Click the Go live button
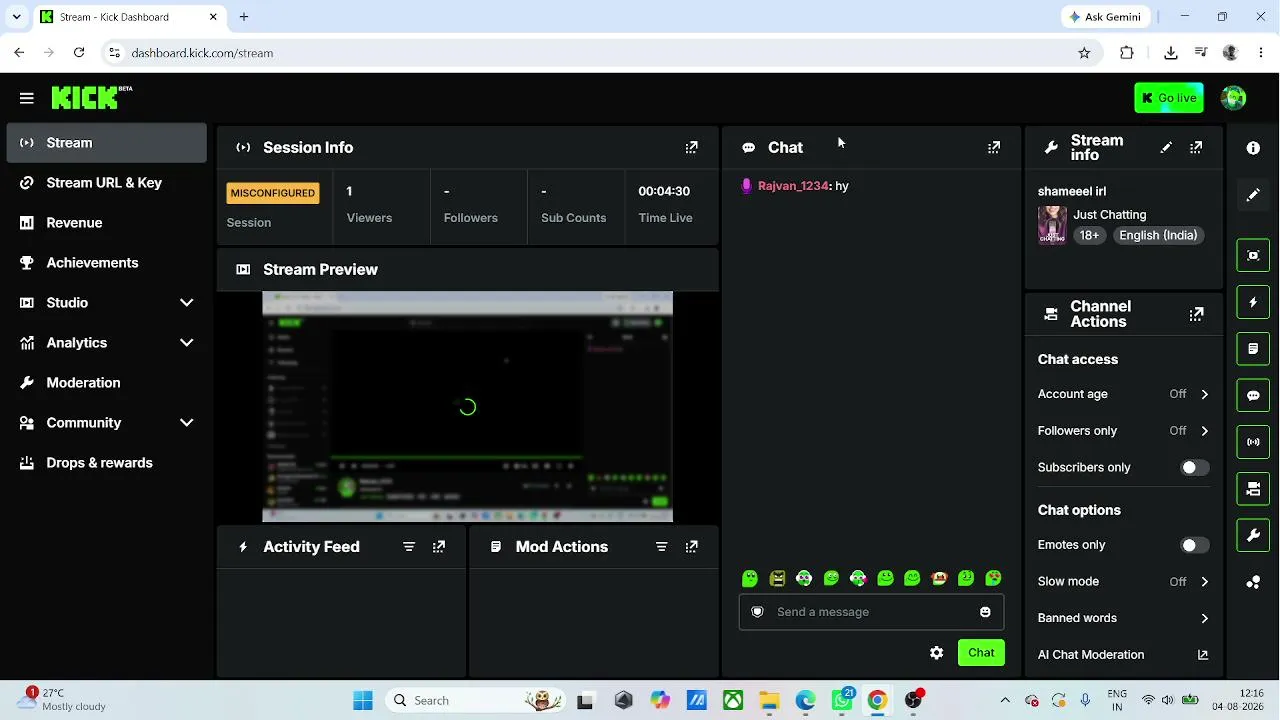 pyautogui.click(x=1169, y=98)
